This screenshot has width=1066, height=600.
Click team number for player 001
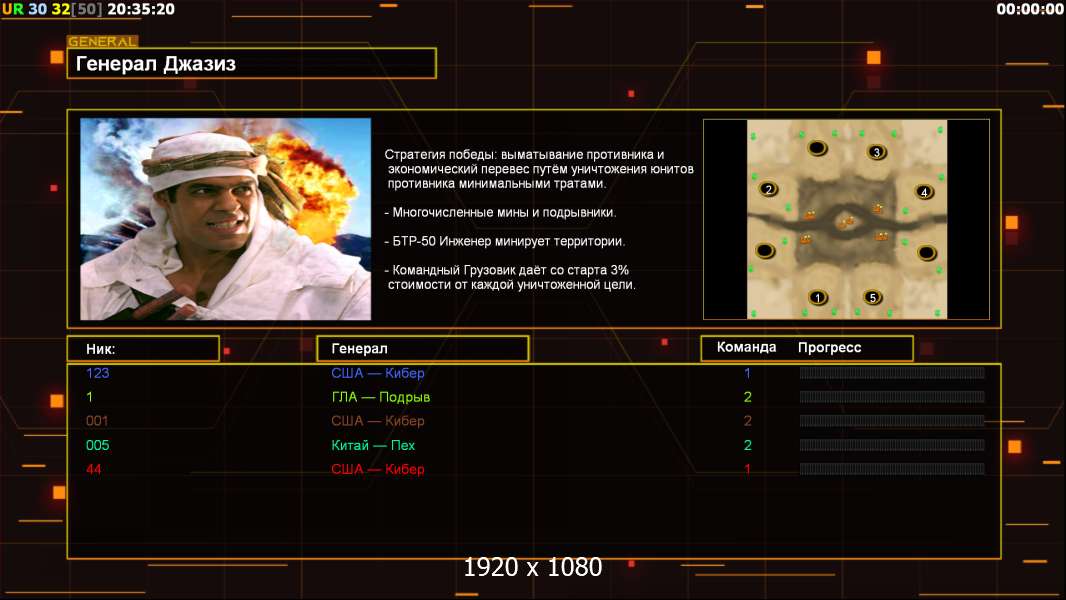(x=747, y=421)
